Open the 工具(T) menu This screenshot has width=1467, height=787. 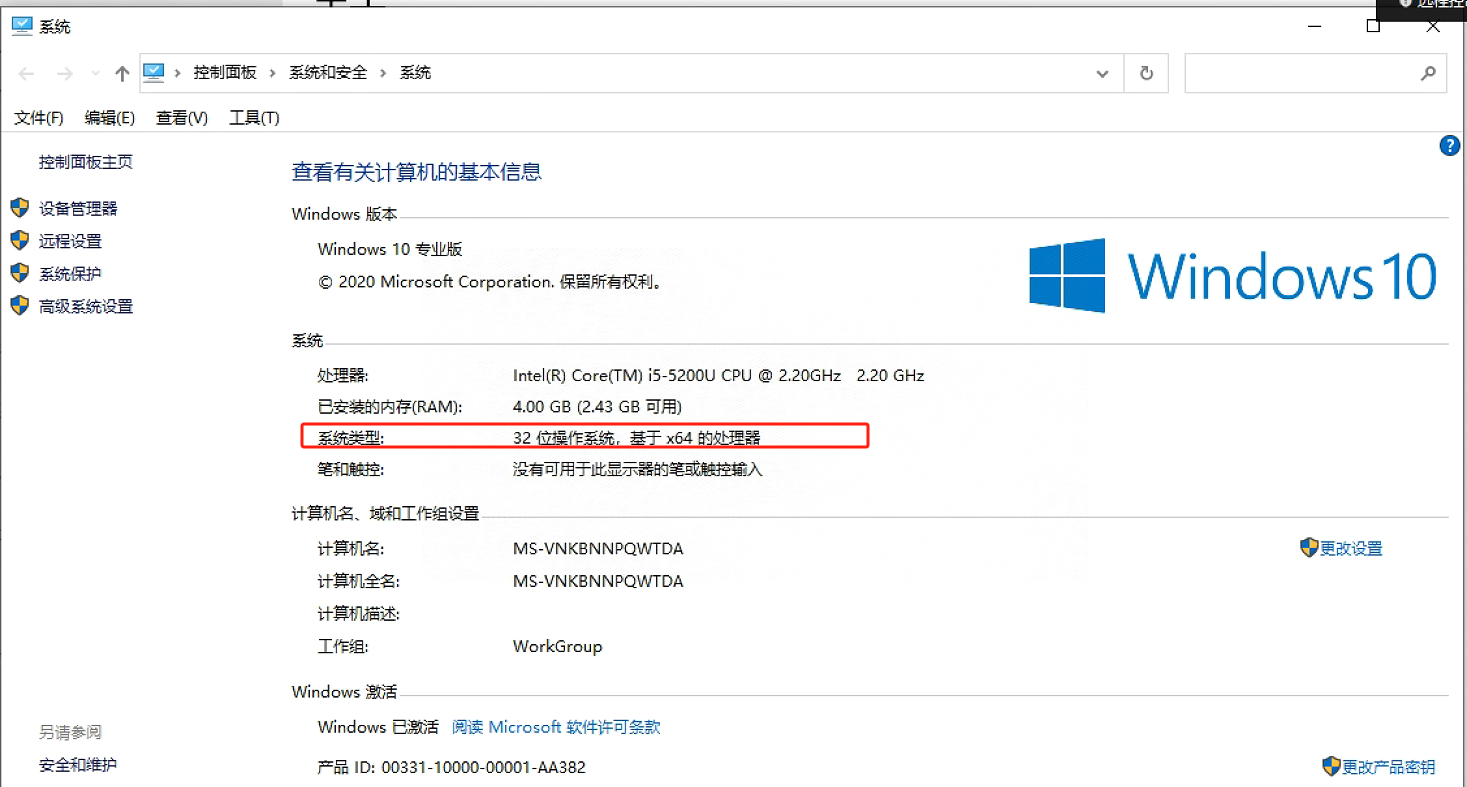[x=254, y=118]
